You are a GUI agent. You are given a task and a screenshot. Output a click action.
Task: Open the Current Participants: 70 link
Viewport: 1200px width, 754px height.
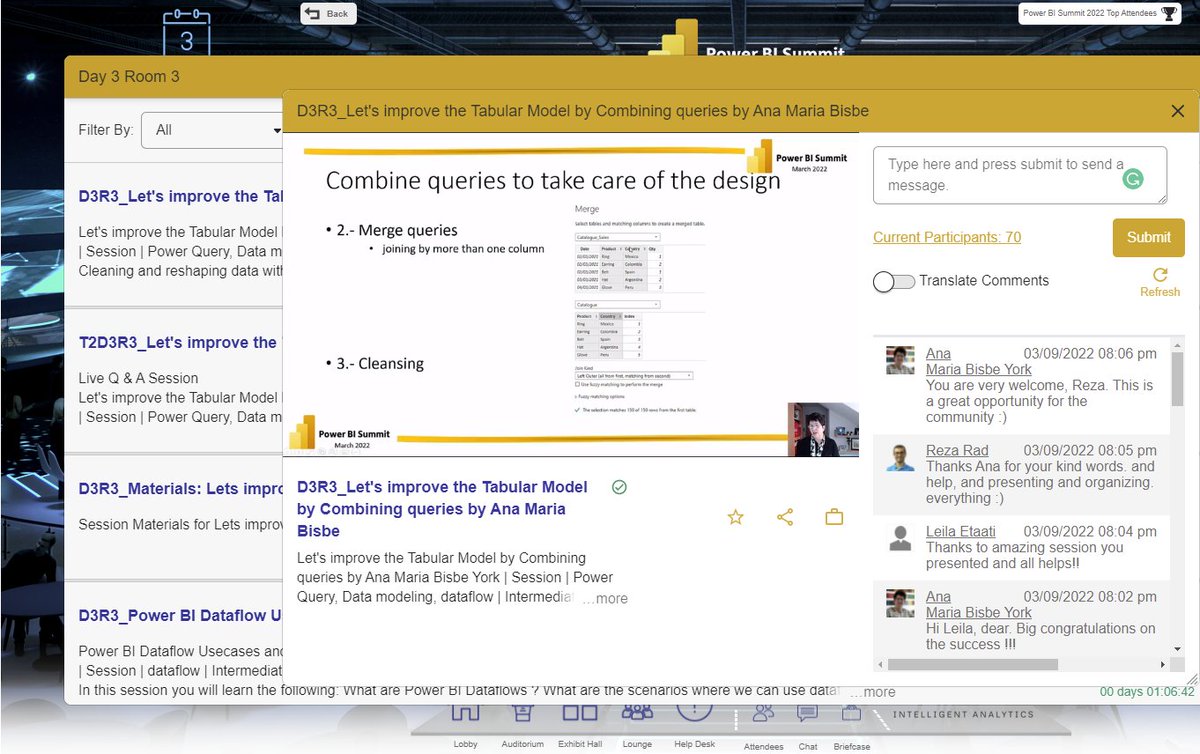(x=947, y=237)
